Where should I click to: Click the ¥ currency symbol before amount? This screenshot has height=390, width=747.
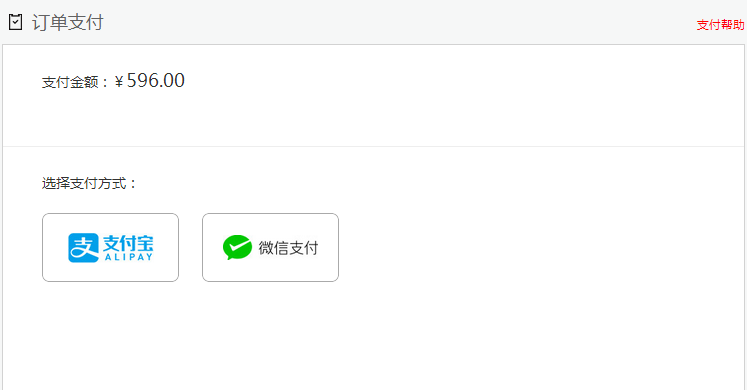pos(119,82)
